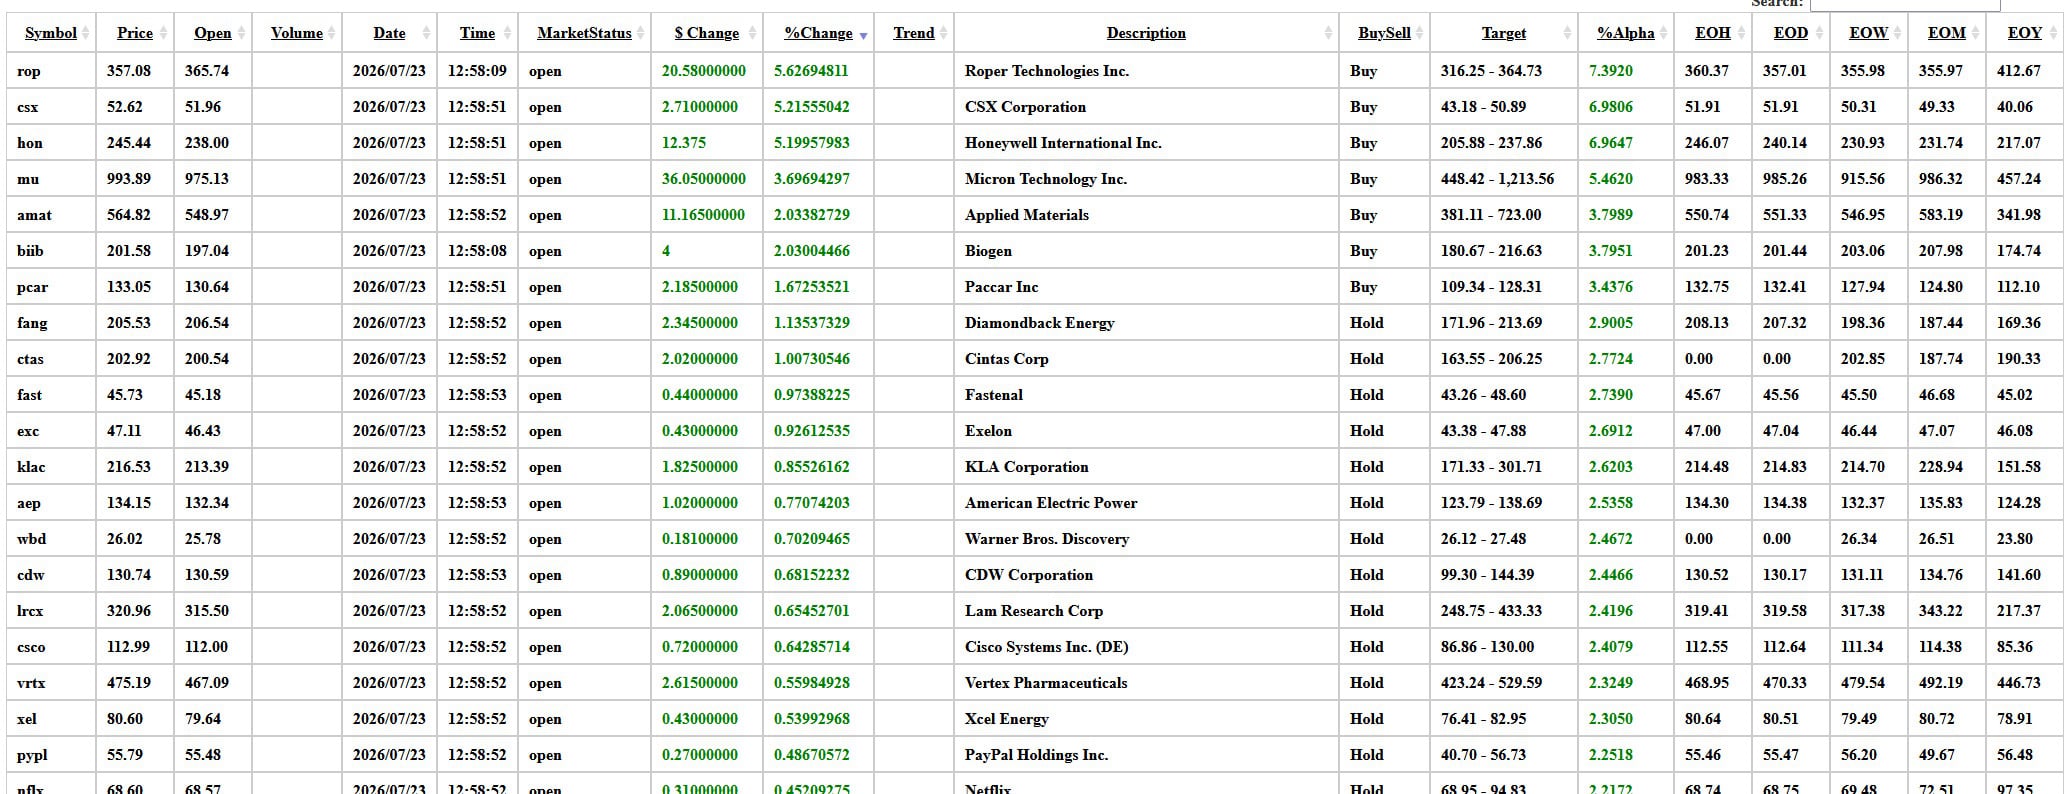Click the sort arrows beside the Symbol header

click(86, 33)
